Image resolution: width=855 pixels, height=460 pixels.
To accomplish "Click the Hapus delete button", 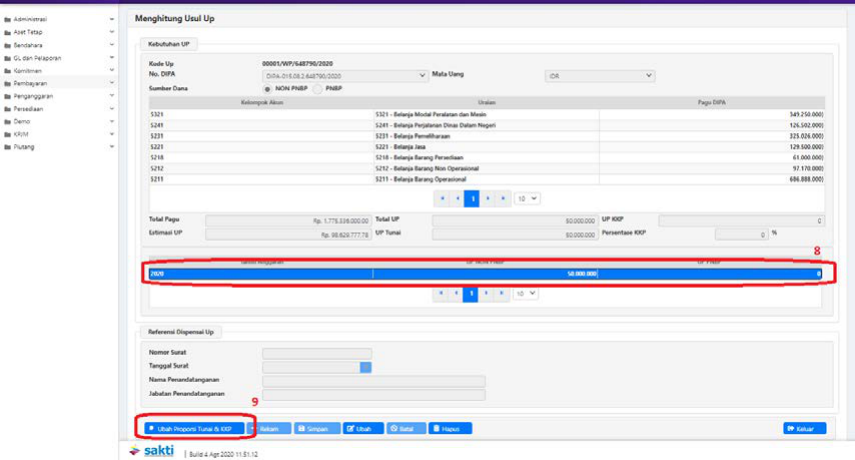I will tap(451, 428).
